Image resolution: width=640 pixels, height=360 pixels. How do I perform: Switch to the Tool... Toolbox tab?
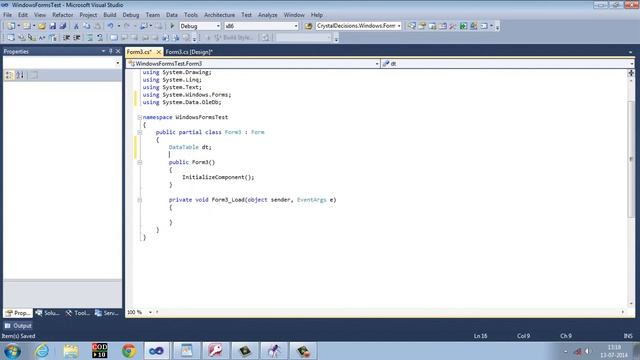78,313
